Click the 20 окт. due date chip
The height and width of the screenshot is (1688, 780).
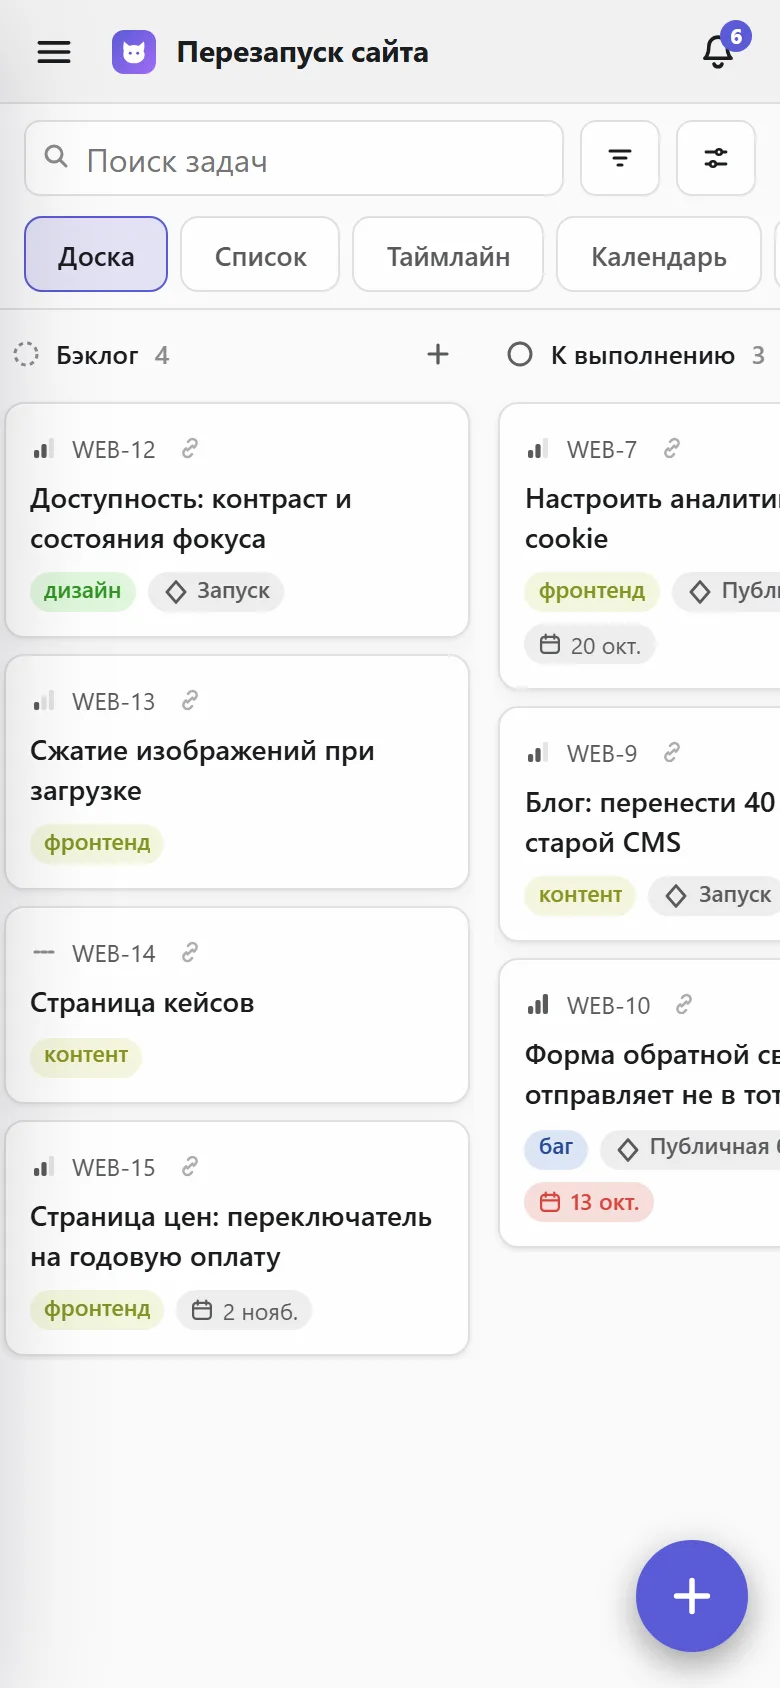[590, 645]
